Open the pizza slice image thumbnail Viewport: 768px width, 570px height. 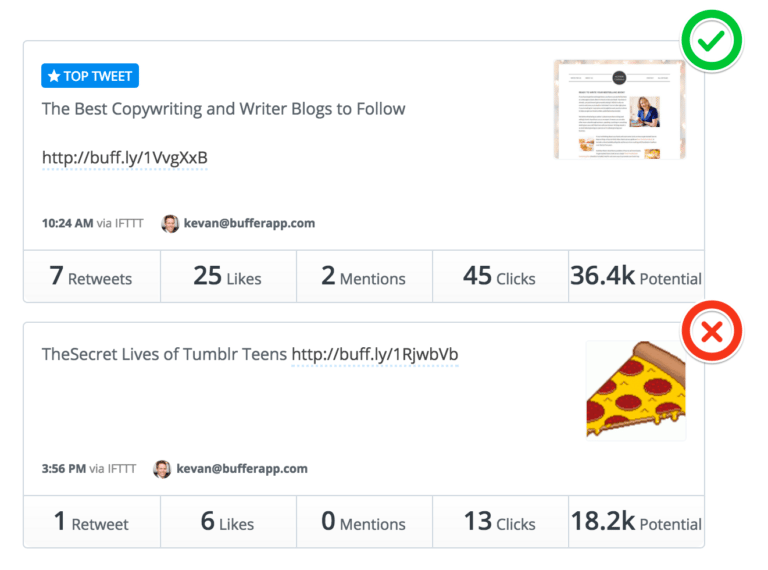(x=635, y=390)
